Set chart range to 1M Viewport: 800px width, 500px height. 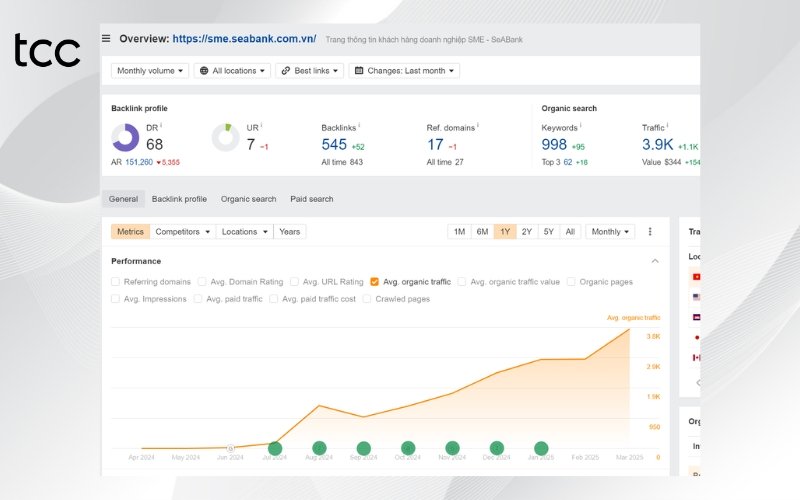[460, 232]
